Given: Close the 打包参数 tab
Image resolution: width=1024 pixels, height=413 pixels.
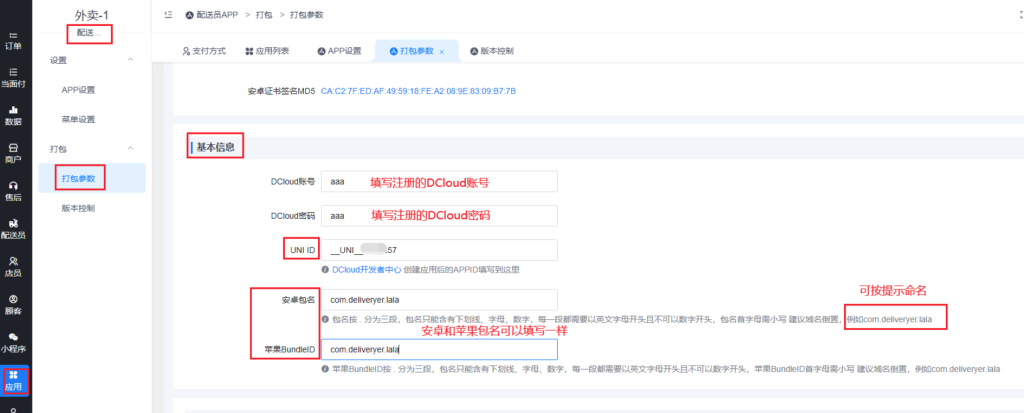Looking at the screenshot, I should click(441, 51).
